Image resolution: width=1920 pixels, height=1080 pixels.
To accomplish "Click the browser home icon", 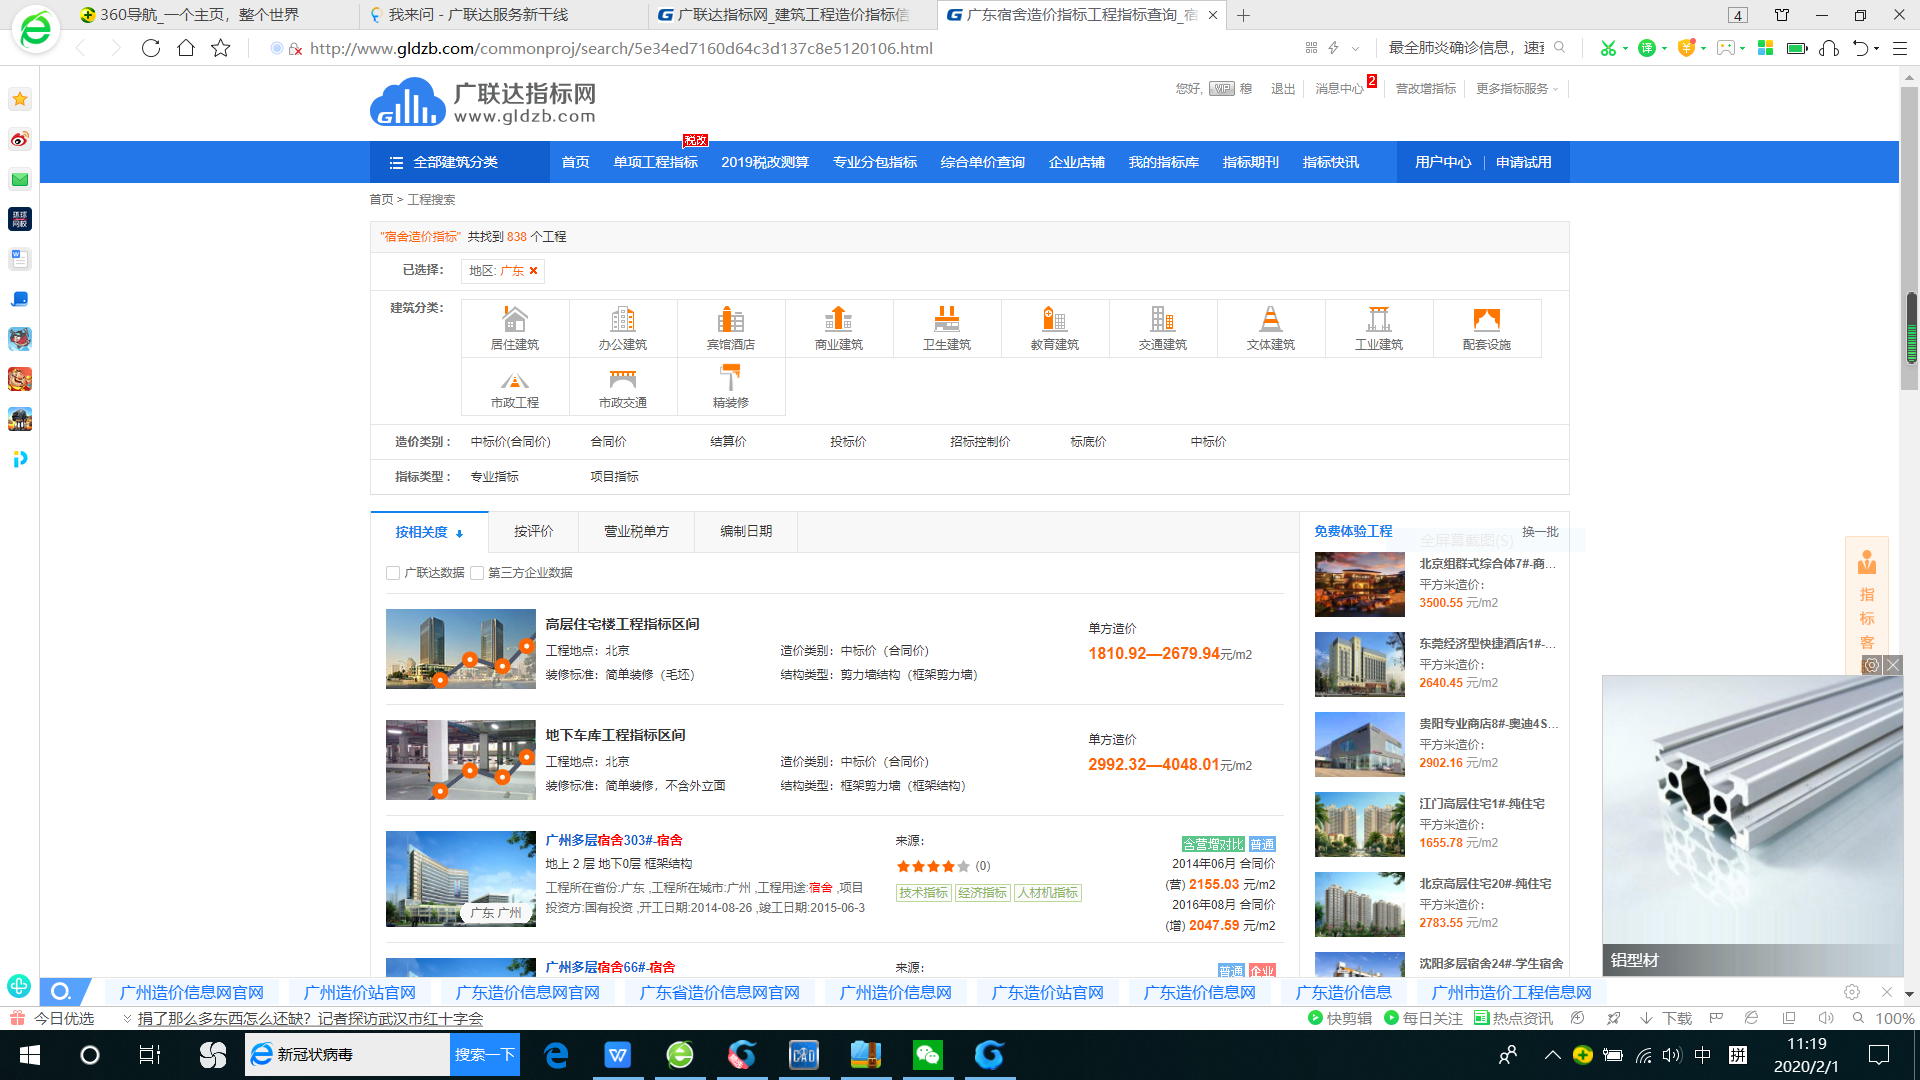I will (x=186, y=48).
